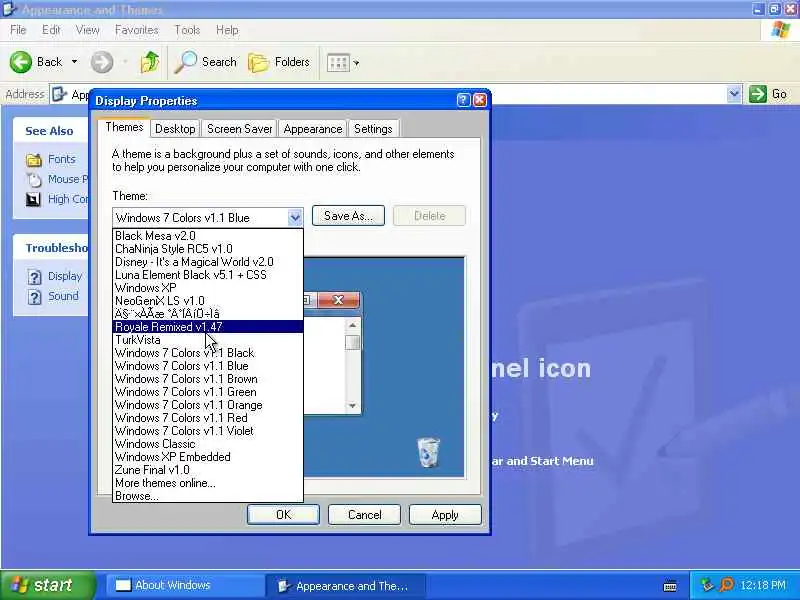Click the magnifier tray icon near clock

coord(727,585)
